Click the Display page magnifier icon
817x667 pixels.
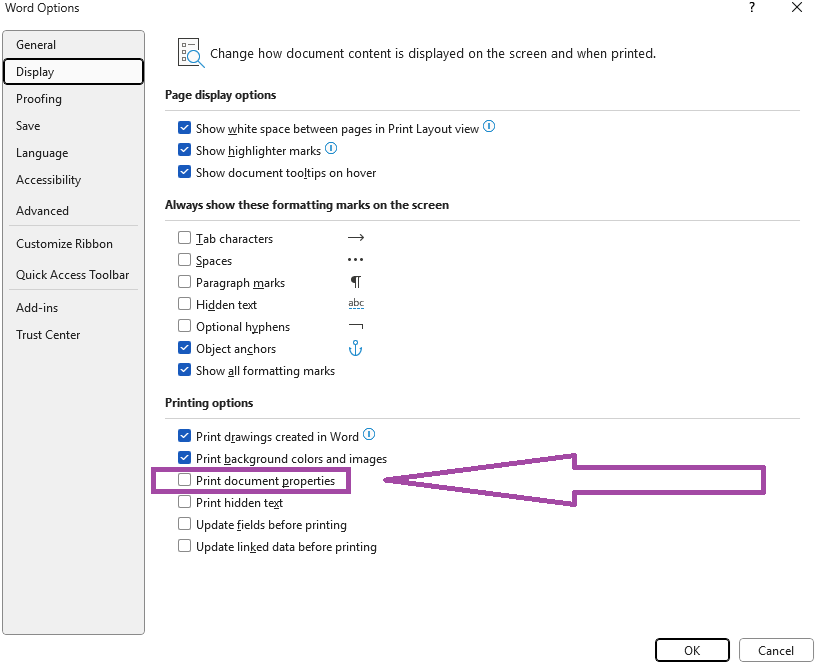tap(191, 53)
